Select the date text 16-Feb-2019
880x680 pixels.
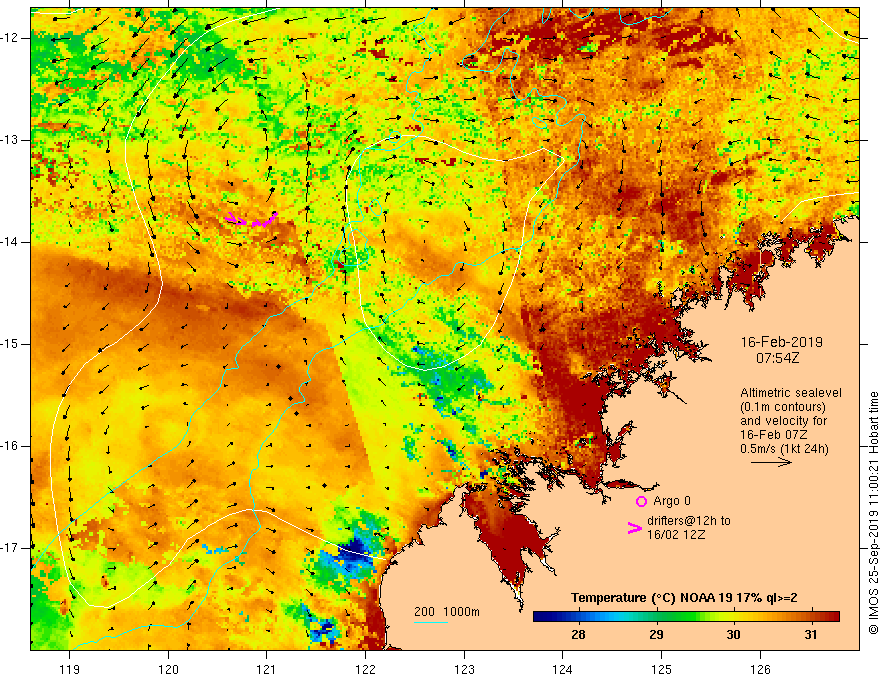coord(781,342)
